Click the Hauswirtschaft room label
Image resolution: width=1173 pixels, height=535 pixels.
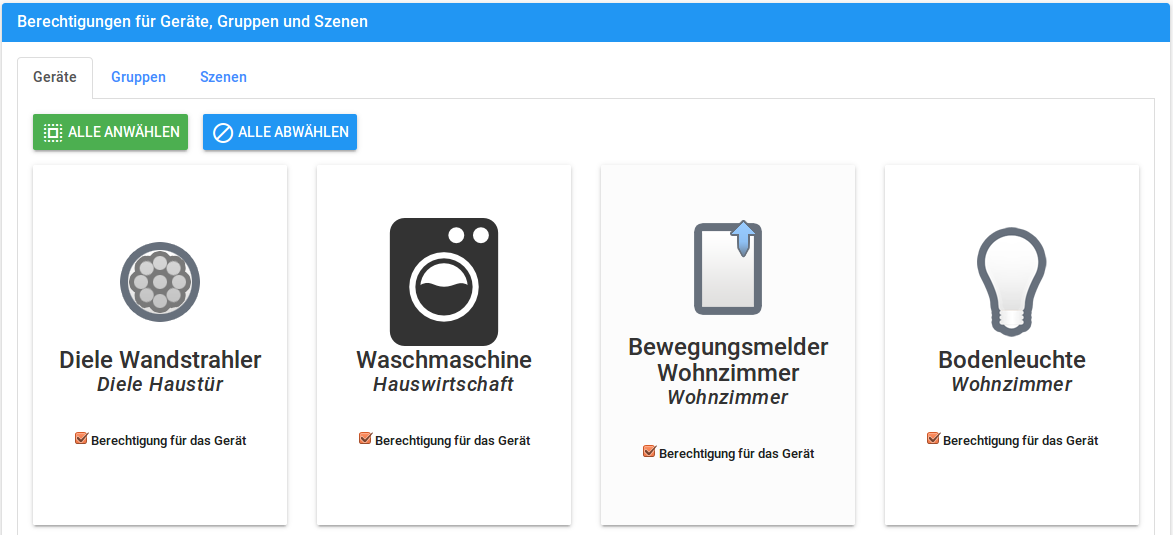pyautogui.click(x=444, y=384)
